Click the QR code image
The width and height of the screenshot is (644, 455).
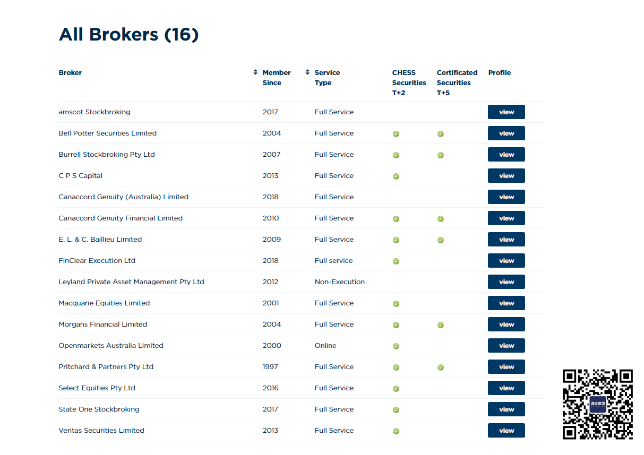tap(598, 404)
